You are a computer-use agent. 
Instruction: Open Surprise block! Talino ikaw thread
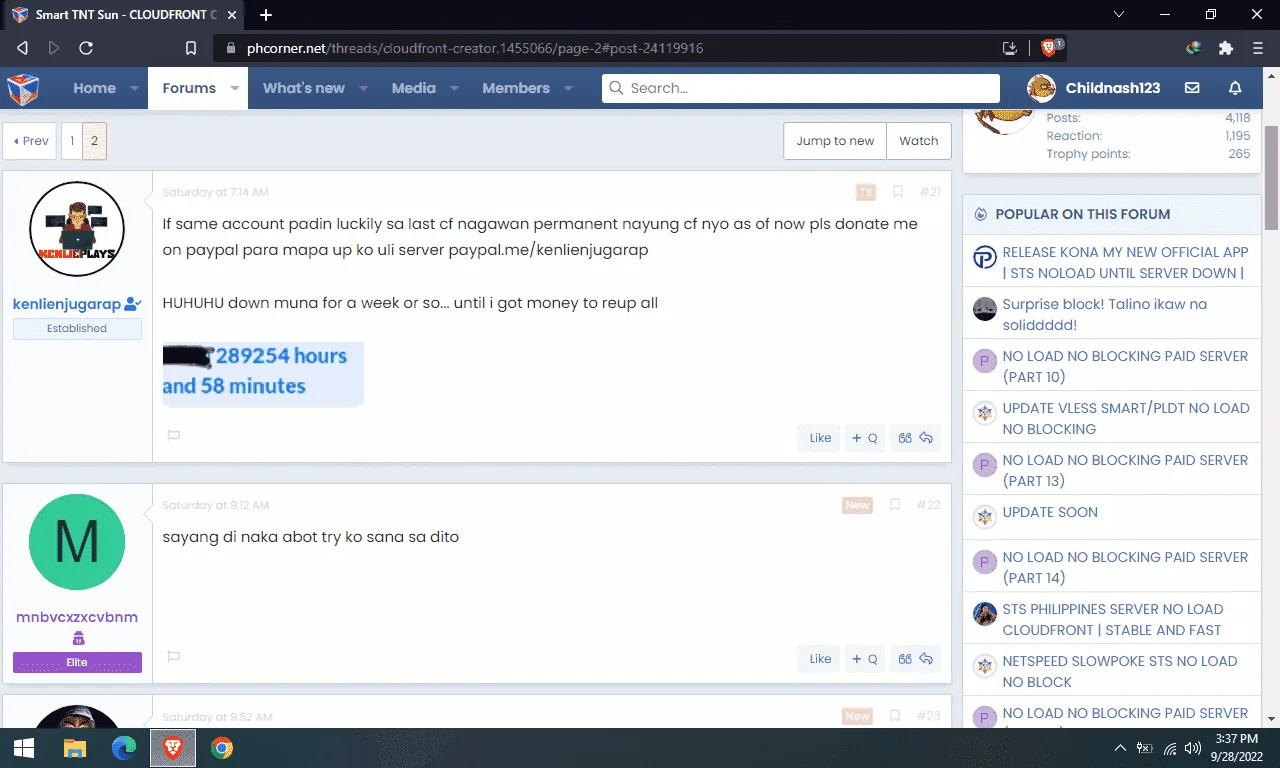1105,314
